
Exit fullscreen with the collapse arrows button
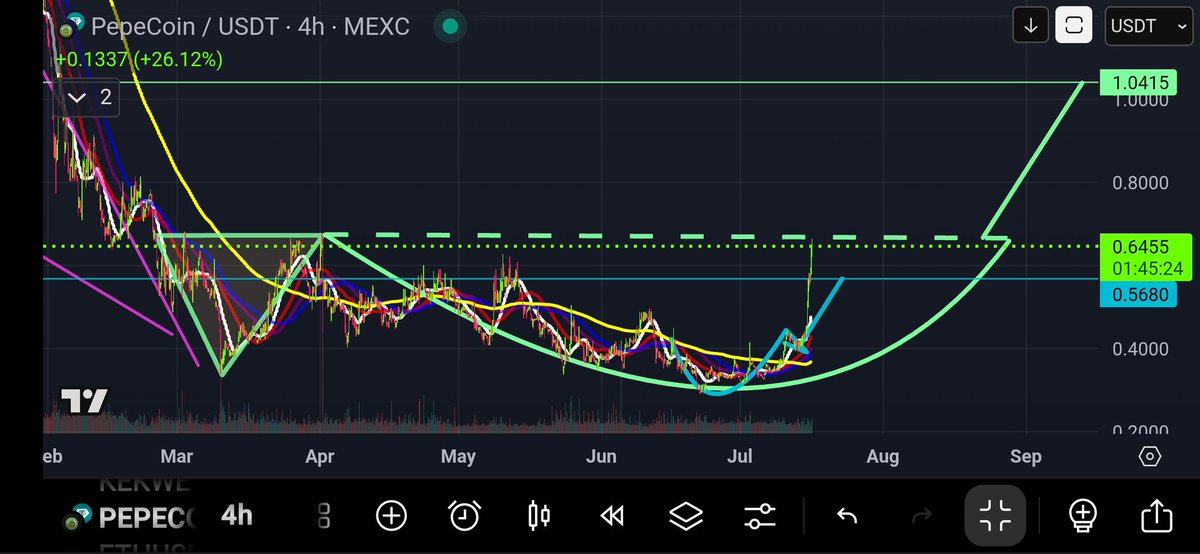click(995, 516)
